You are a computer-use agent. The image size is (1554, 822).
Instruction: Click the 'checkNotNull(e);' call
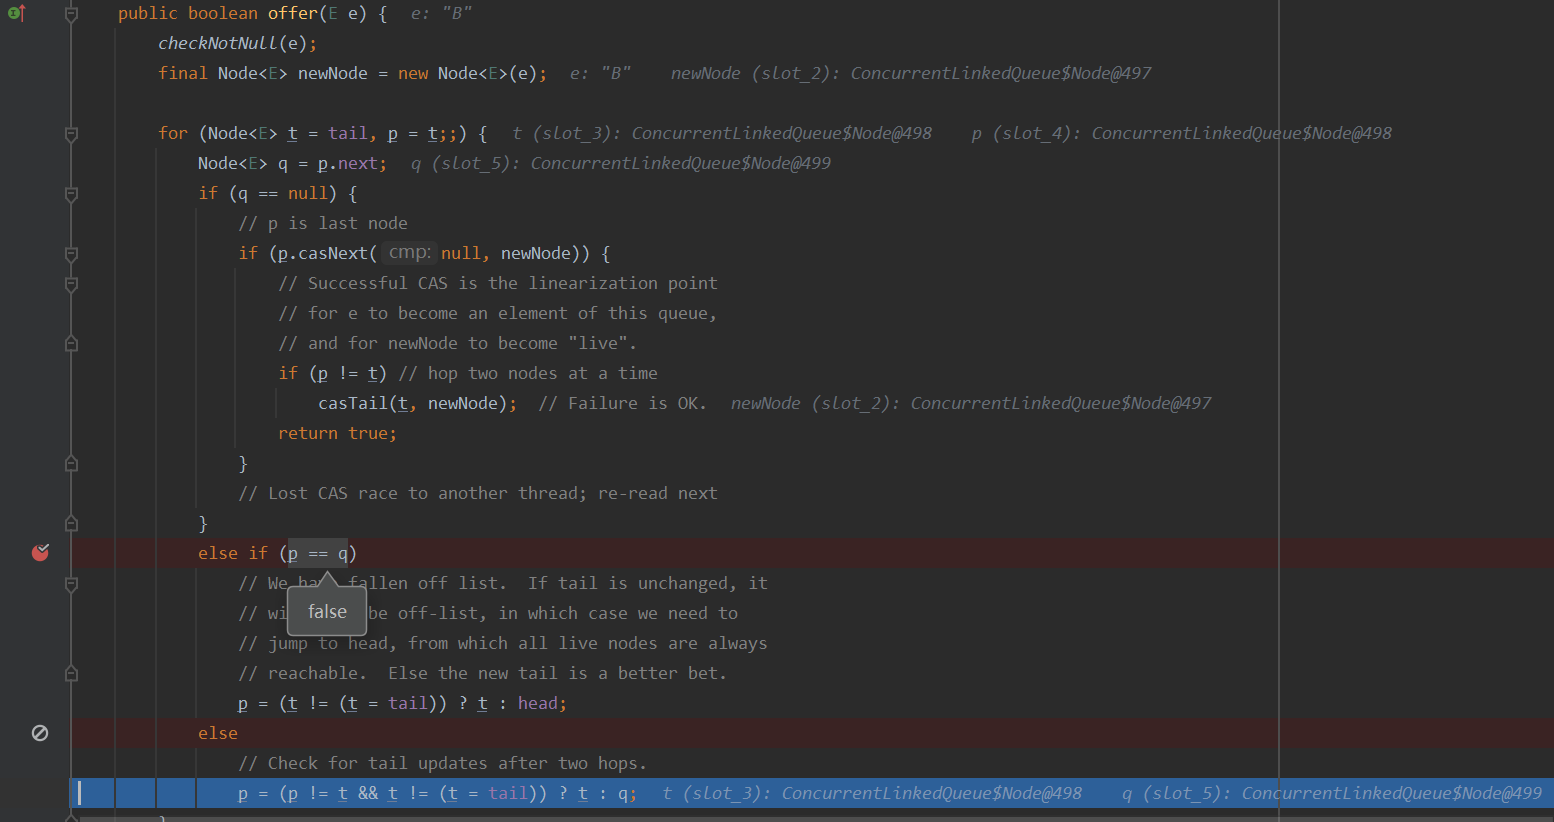click(x=238, y=43)
